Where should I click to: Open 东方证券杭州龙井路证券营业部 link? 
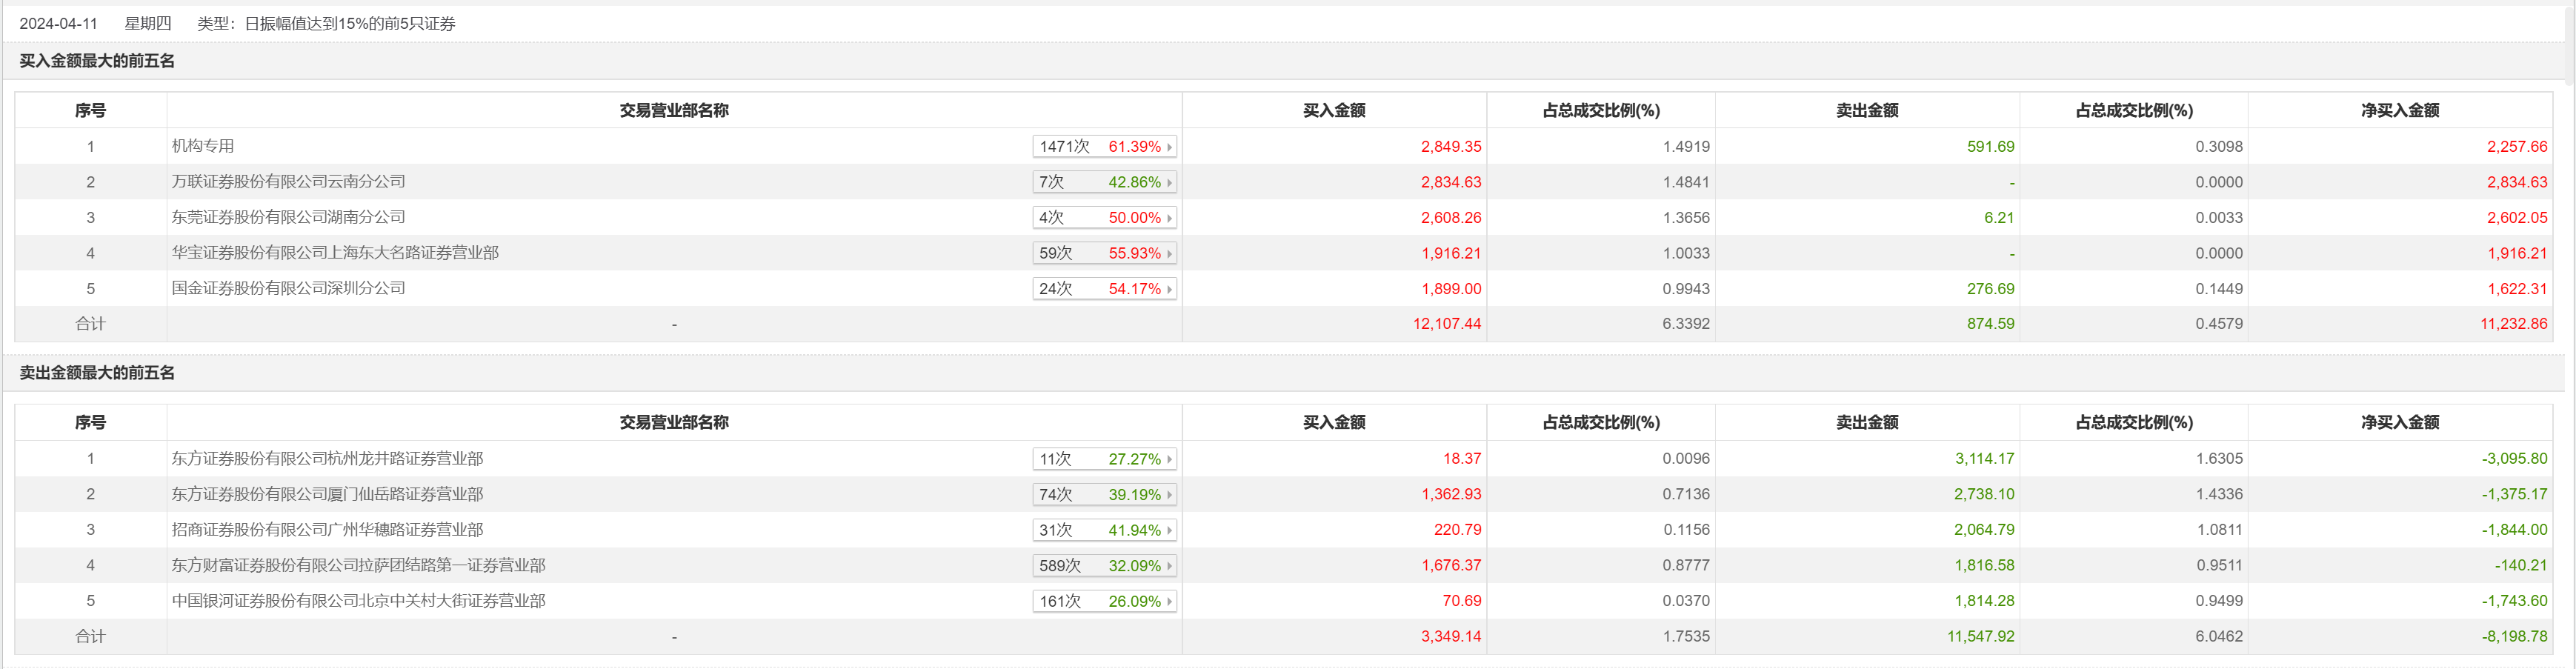point(327,459)
